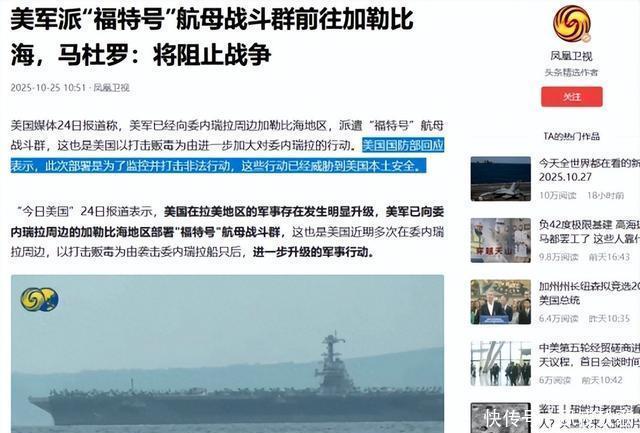
Task: Open the 鉴证 article title in sidebar
Action: (589, 415)
